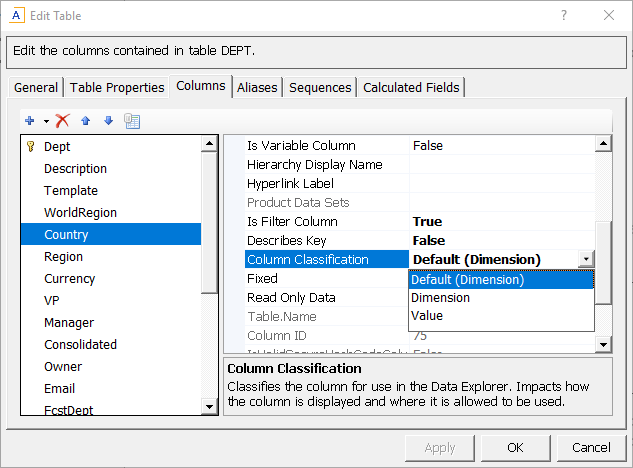
Task: Click the key icon next to Dept
Action: pyautogui.click(x=30, y=147)
